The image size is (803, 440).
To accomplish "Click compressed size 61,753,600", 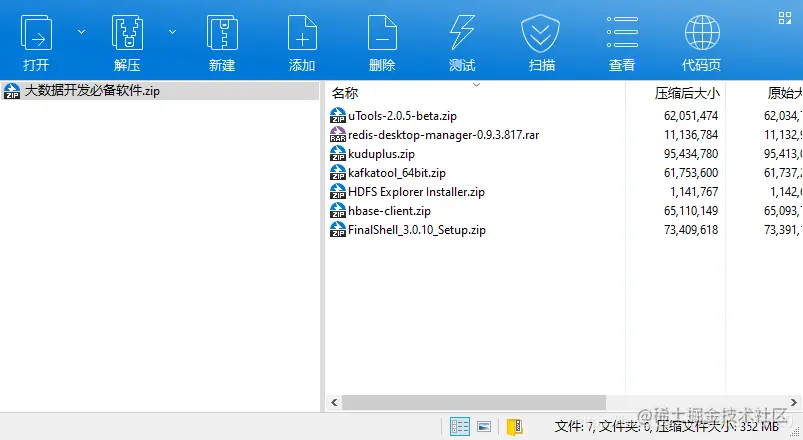I will (x=691, y=173).
